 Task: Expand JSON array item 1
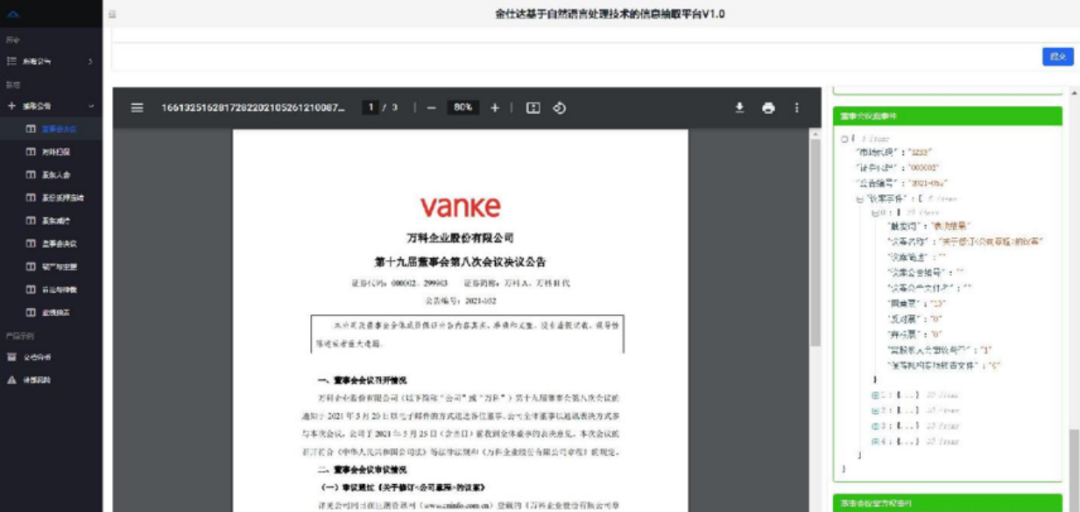coord(875,396)
